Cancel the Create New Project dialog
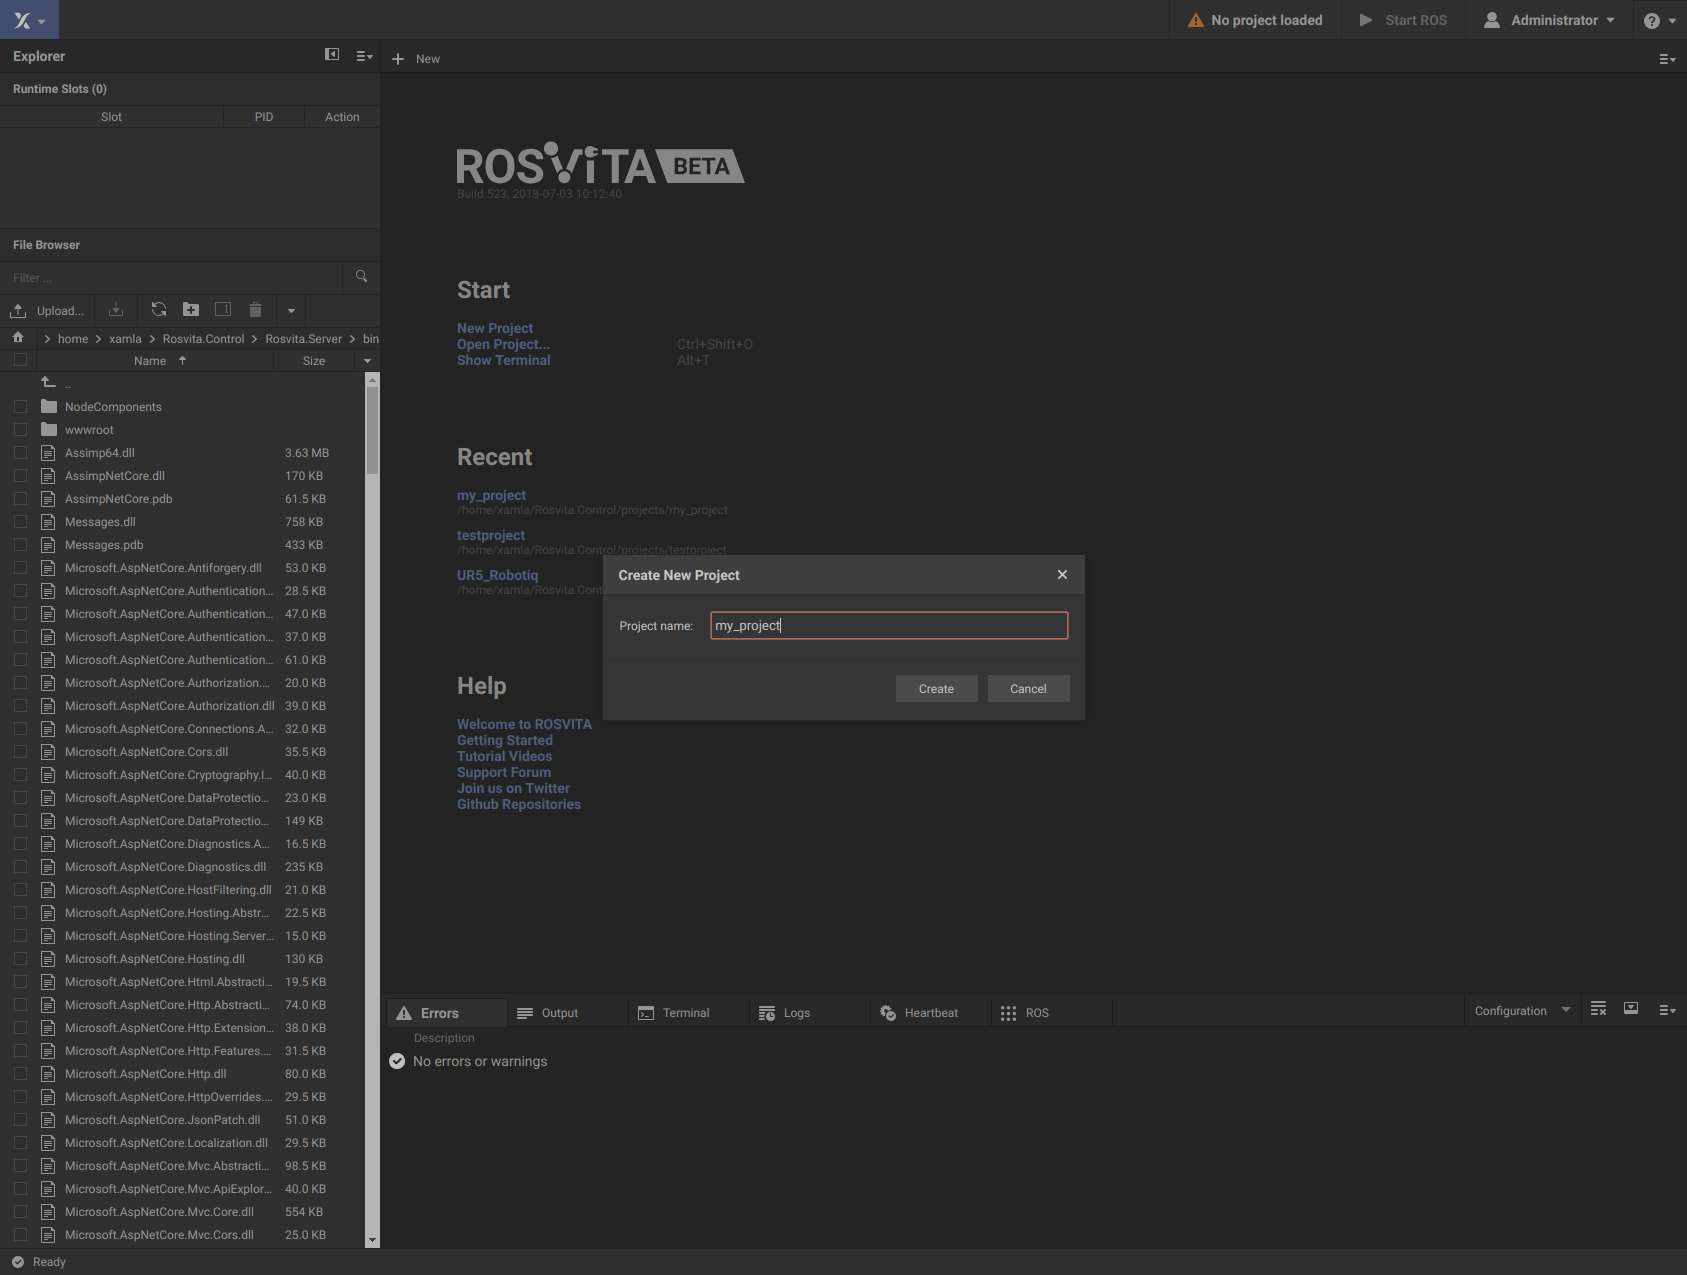Screen dimensions: 1687x1275 (1028, 689)
